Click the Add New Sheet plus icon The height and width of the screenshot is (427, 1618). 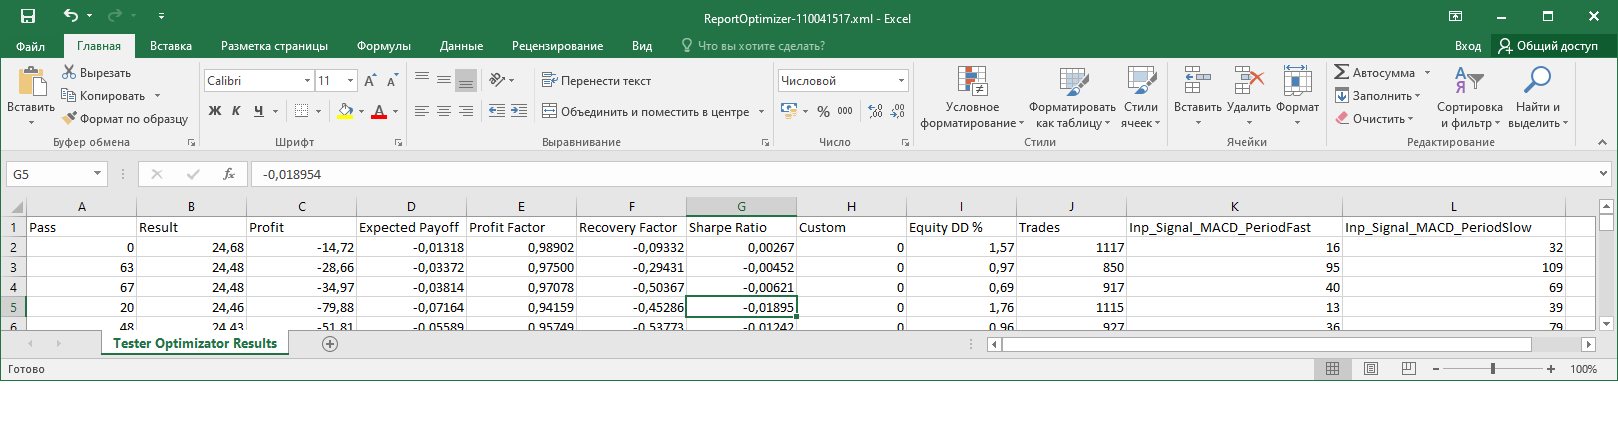pos(330,344)
